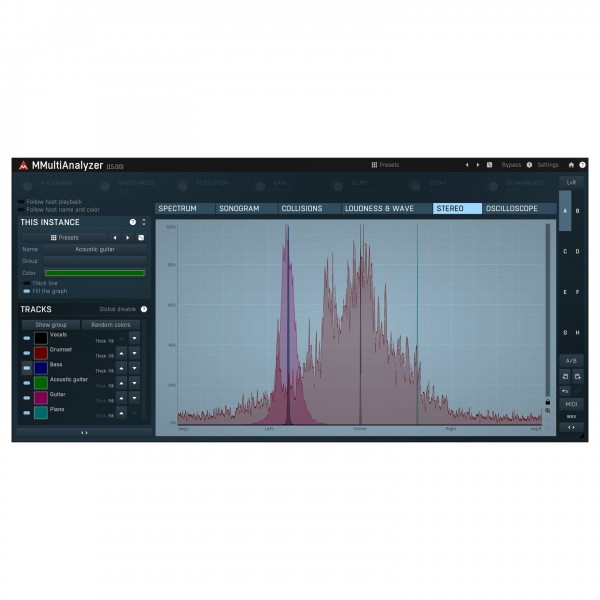600x600 pixels.
Task: Toggle visibility of Bass track
Action: [x=26, y=368]
